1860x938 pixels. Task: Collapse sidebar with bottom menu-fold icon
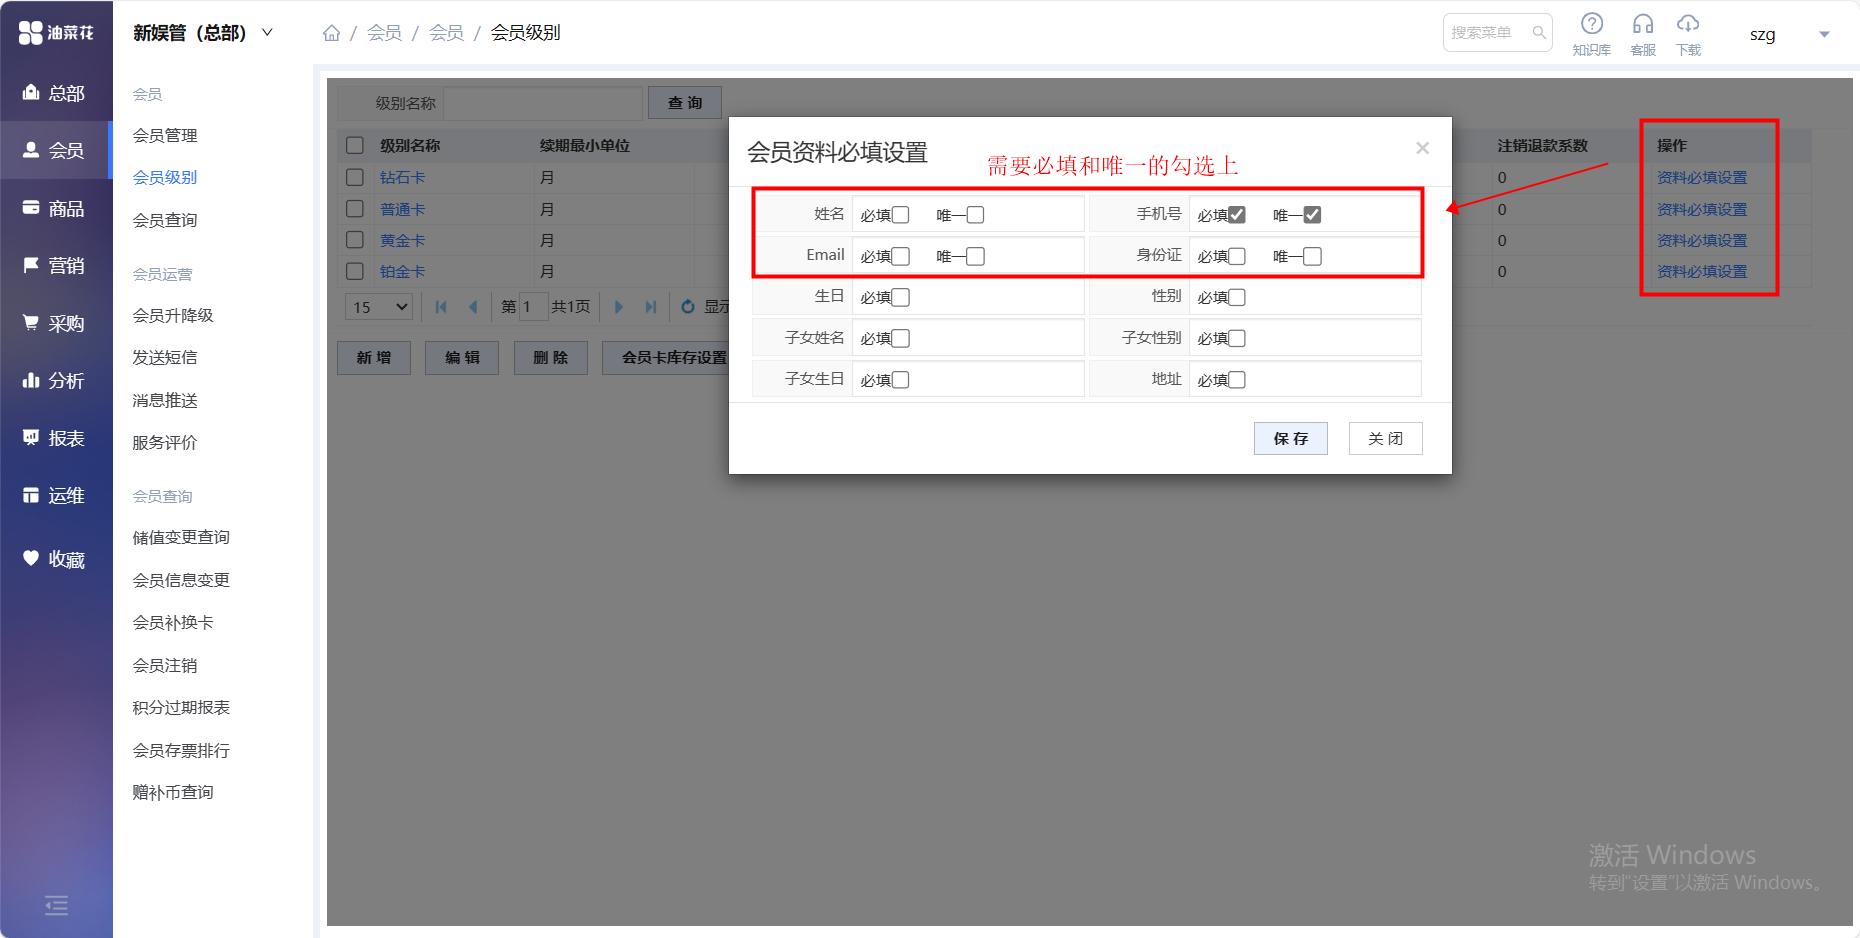click(x=57, y=905)
